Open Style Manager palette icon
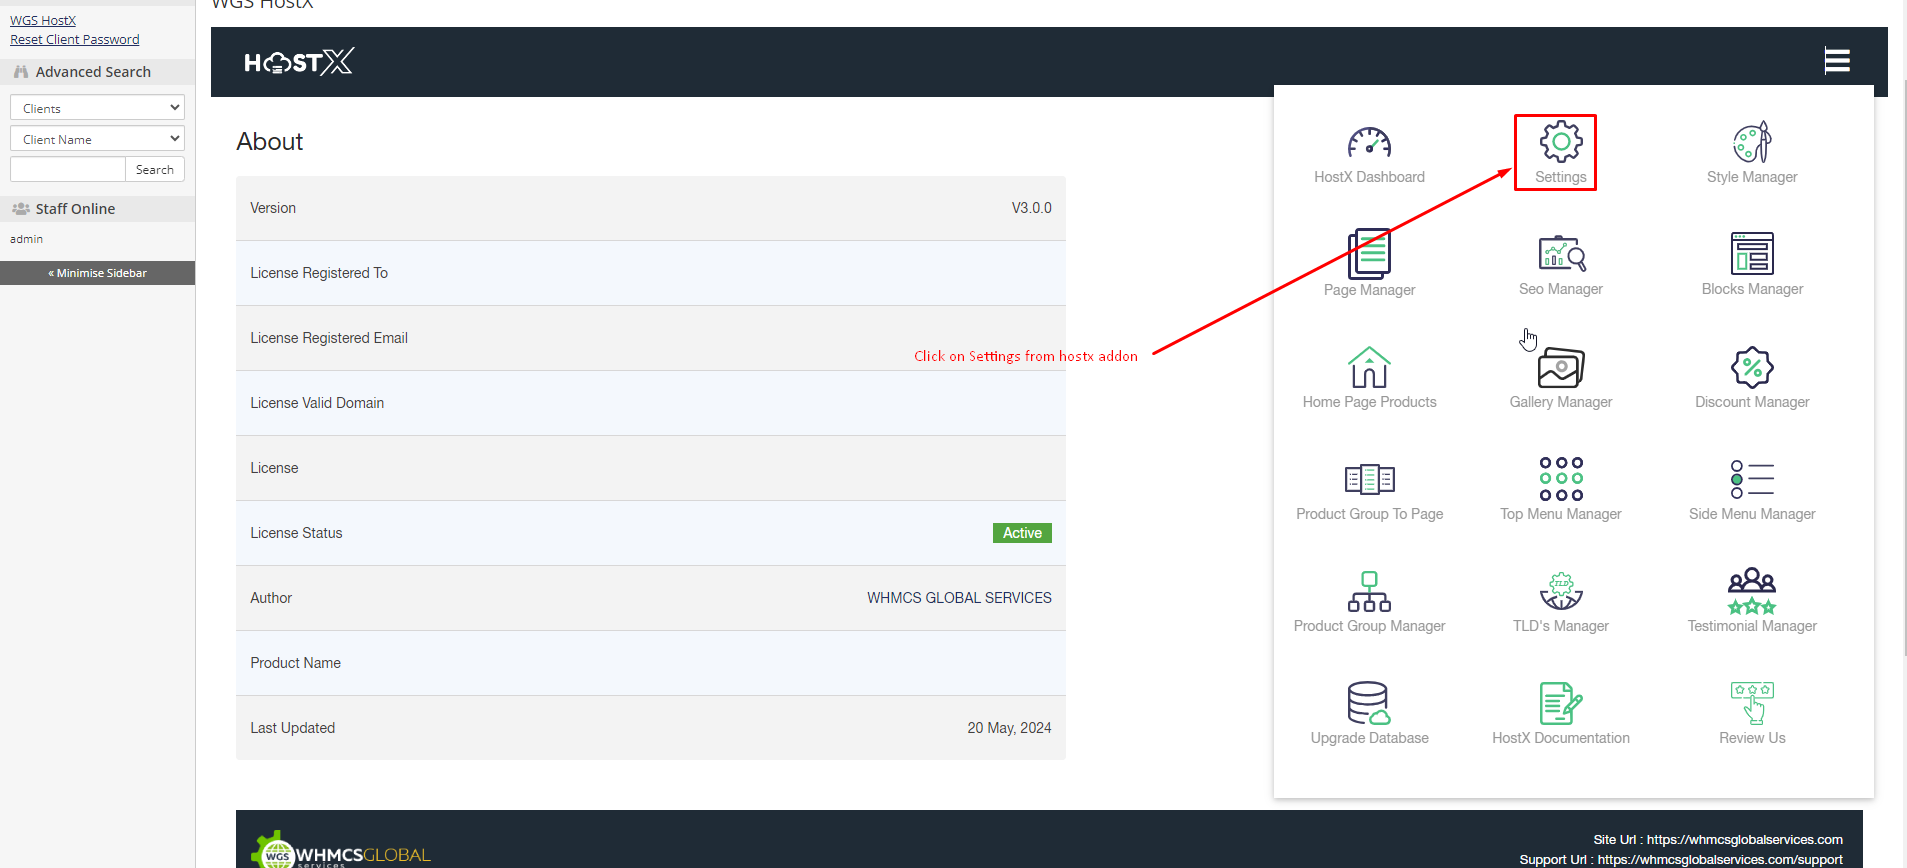Screen dimensions: 1907x868 click(x=1752, y=143)
